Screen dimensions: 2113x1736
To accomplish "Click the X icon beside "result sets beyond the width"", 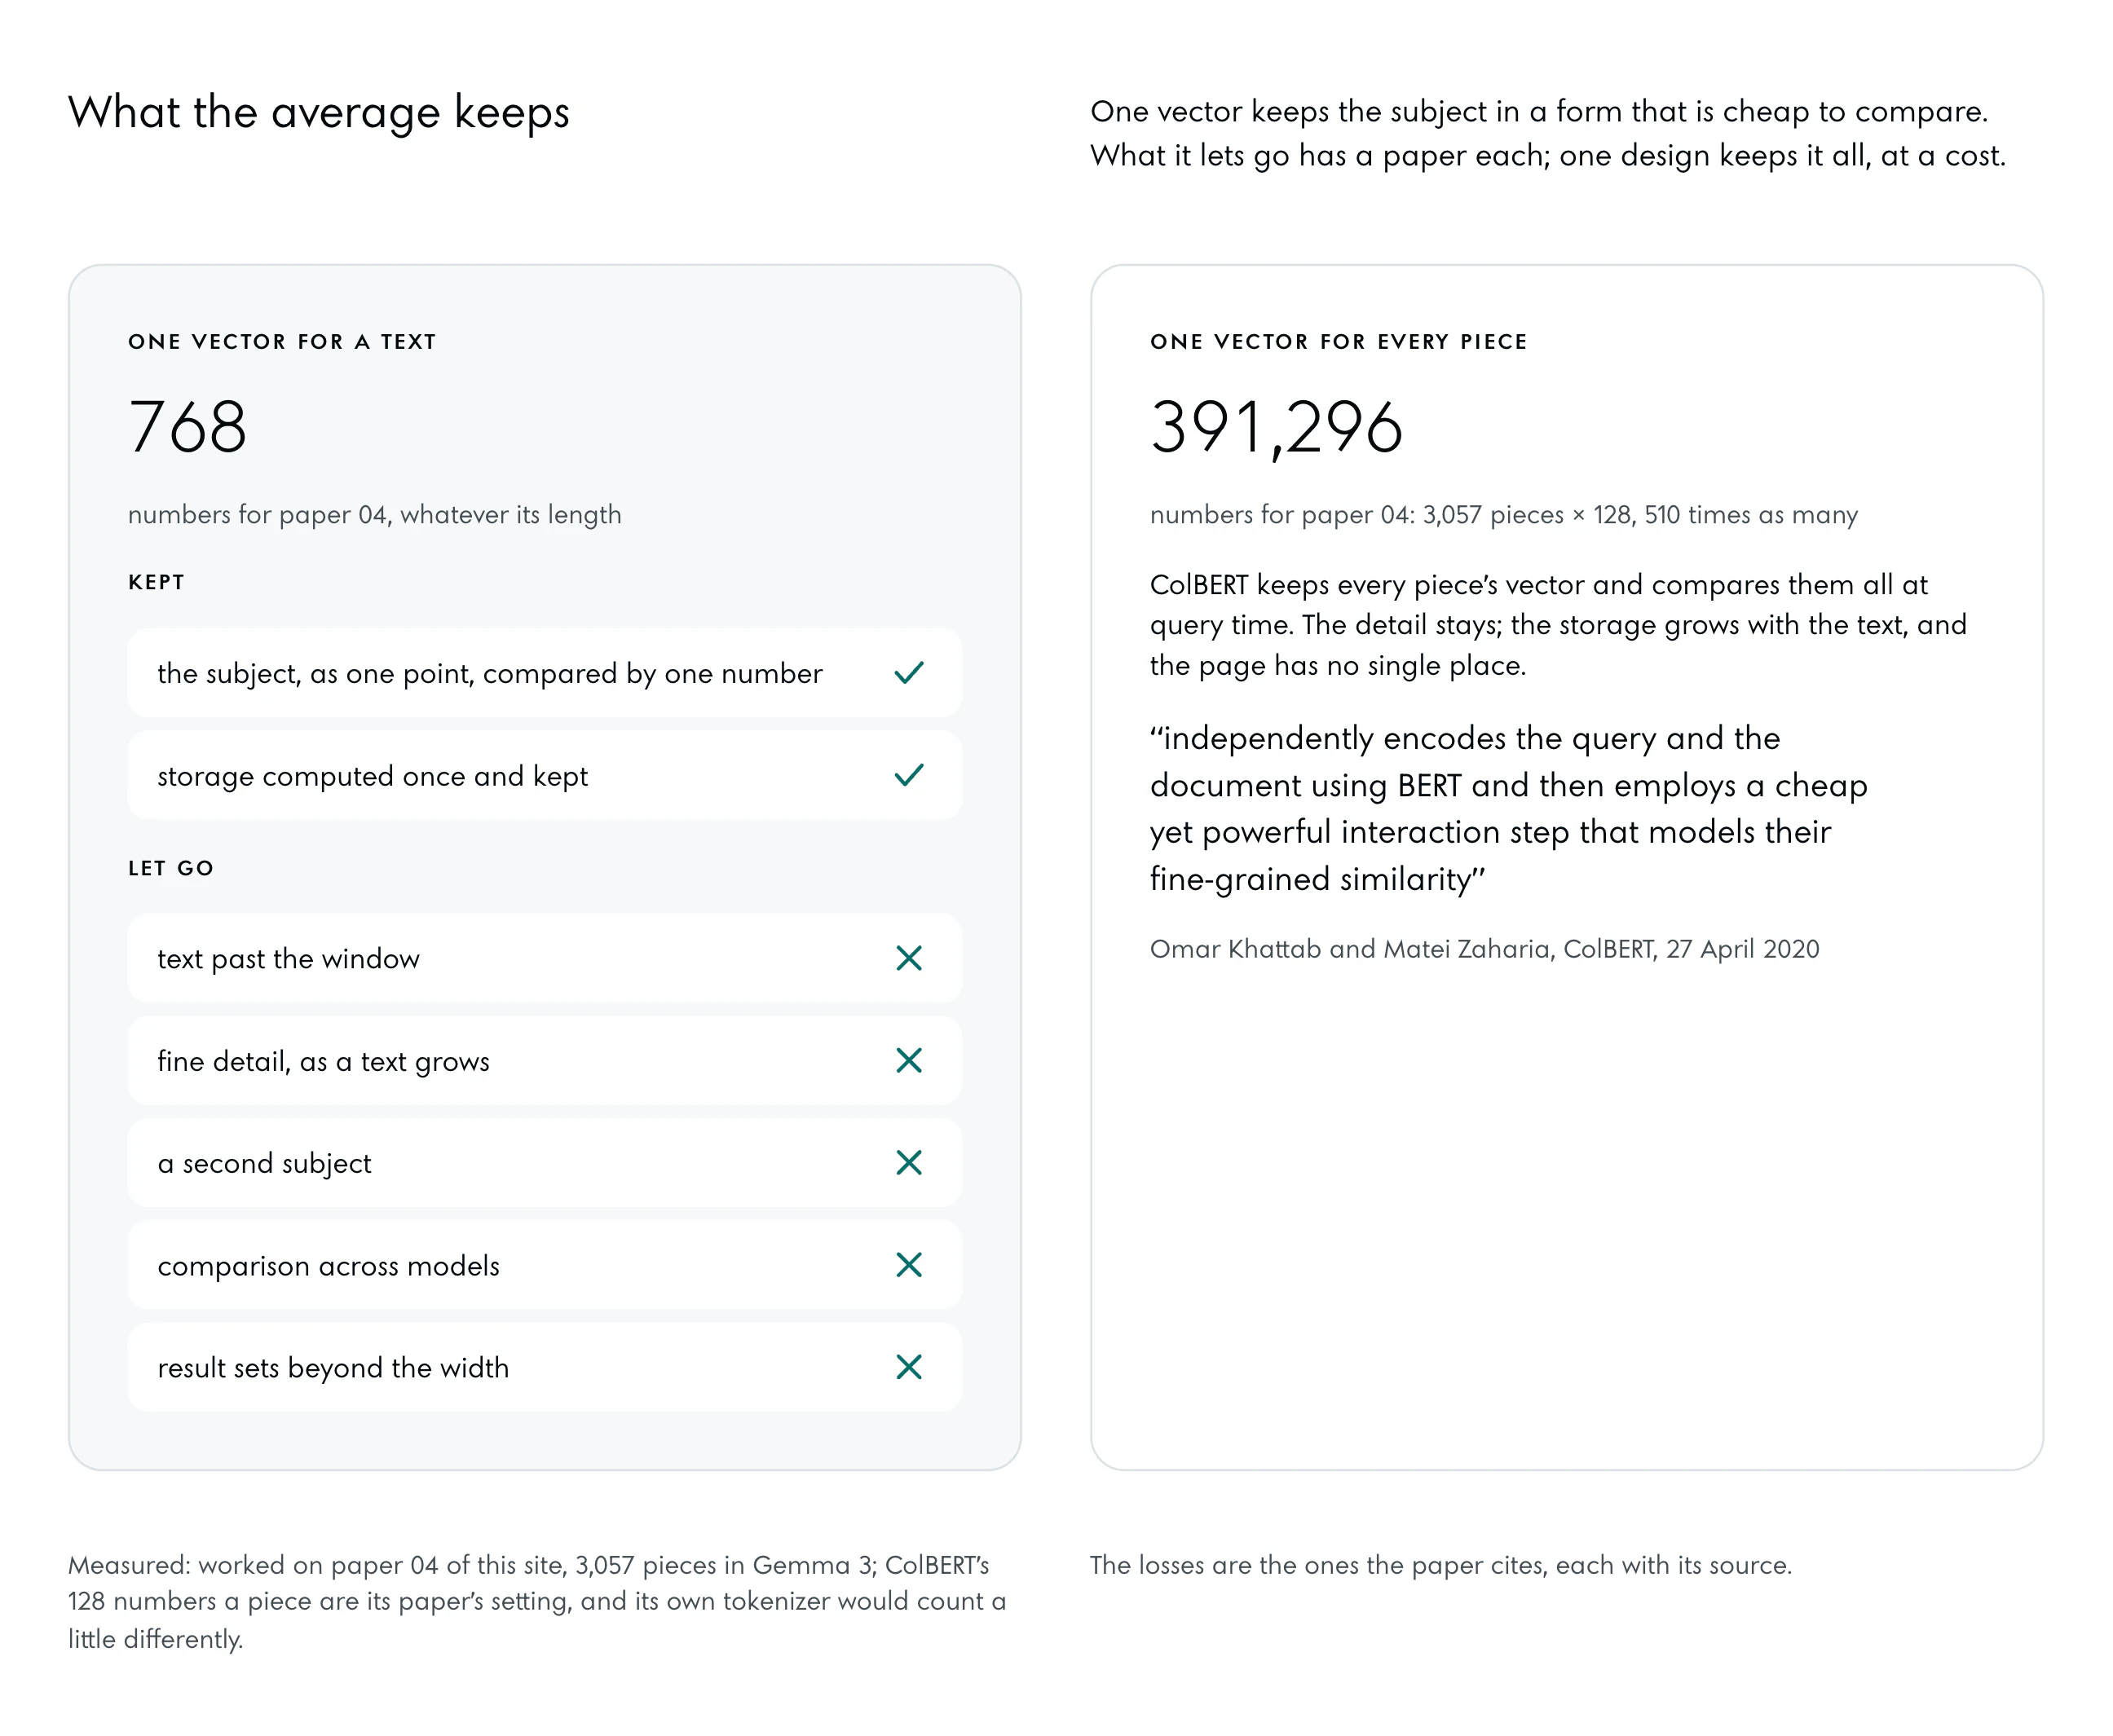I will (x=908, y=1367).
